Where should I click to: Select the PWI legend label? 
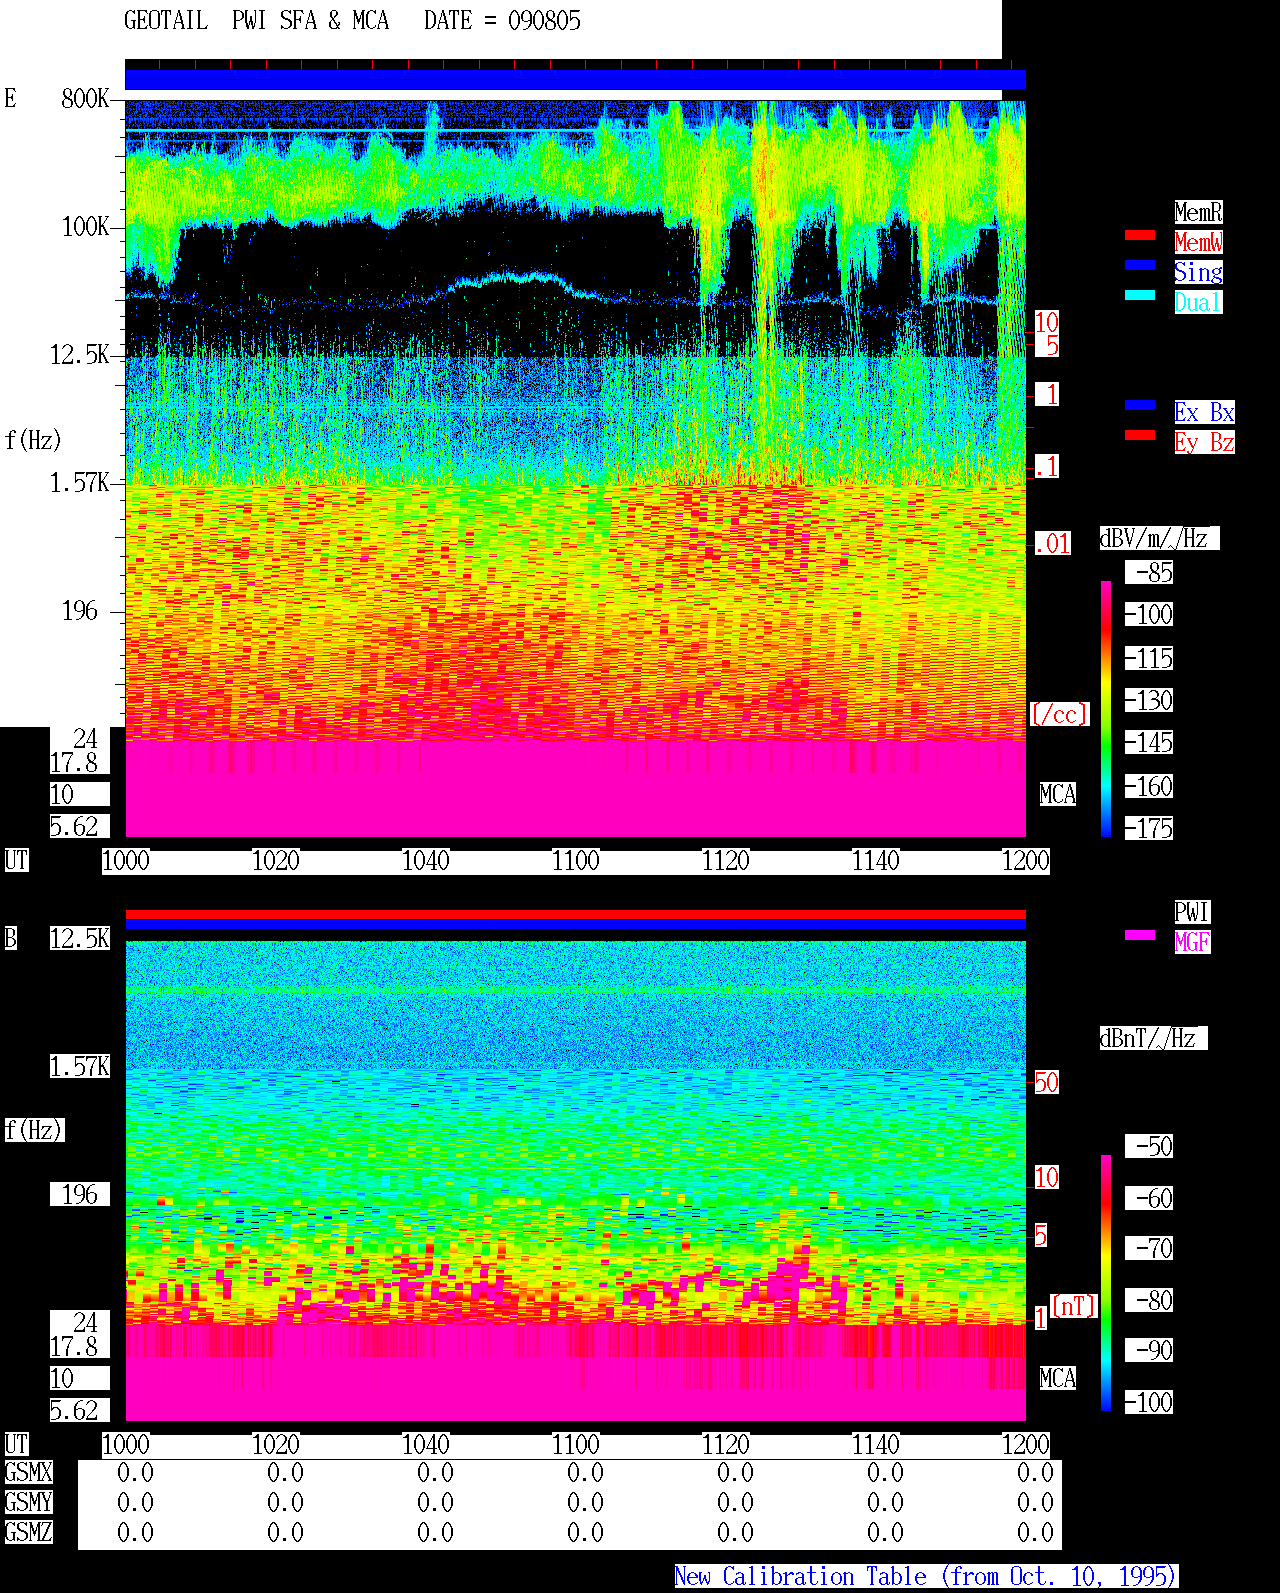tap(1192, 912)
